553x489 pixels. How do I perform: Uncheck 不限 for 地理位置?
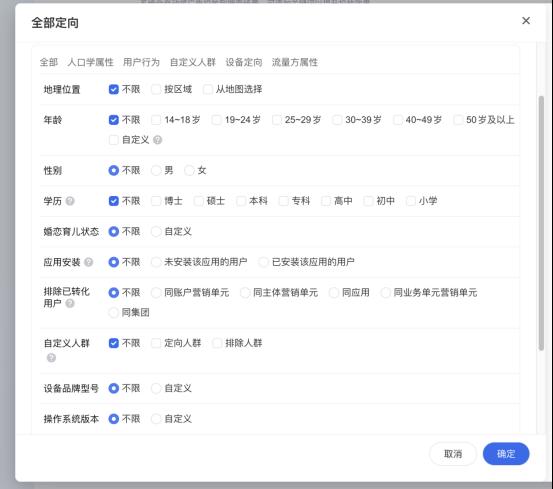click(114, 89)
